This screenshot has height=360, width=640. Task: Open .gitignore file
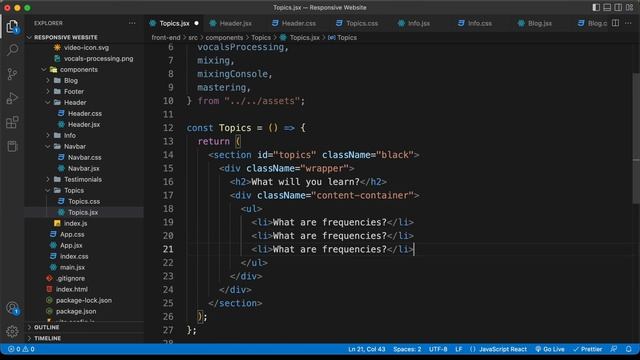coord(71,278)
